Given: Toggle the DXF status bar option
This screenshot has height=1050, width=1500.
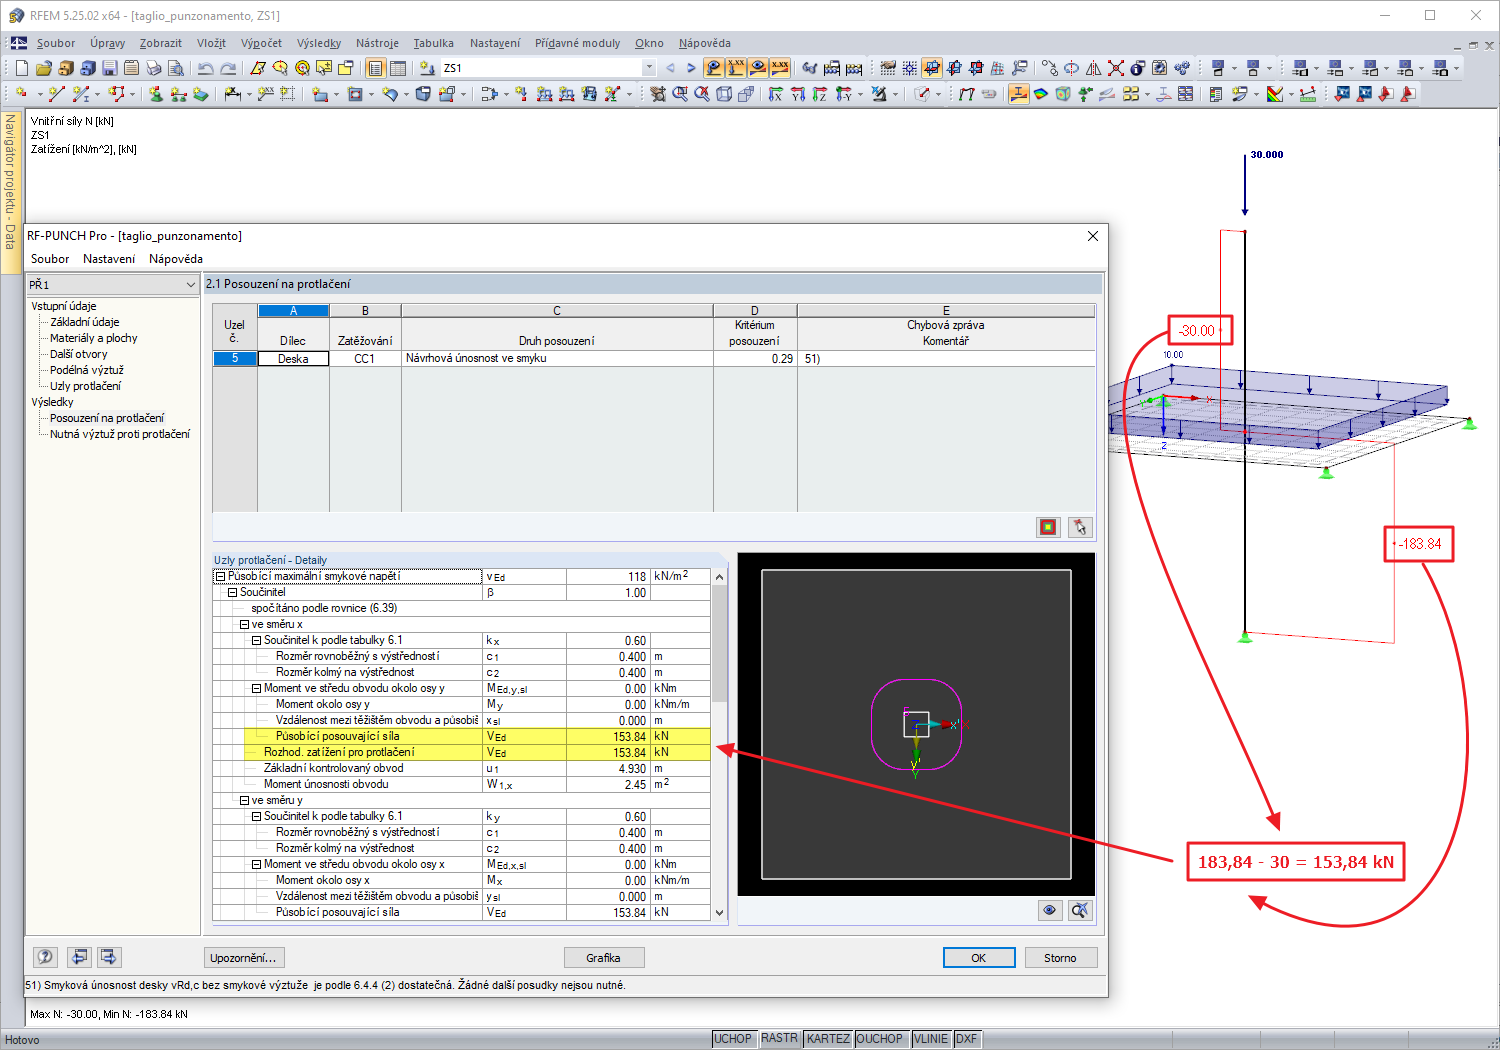Looking at the screenshot, I should click(966, 1039).
